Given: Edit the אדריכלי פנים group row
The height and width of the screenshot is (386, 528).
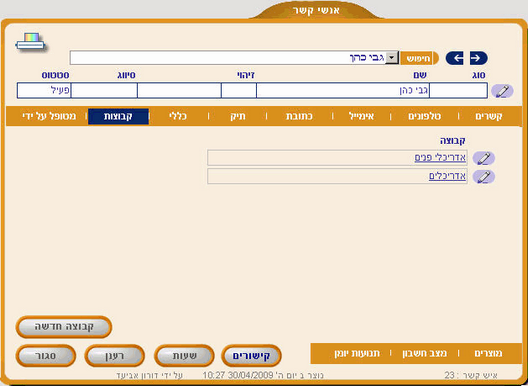Looking at the screenshot, I should [484, 158].
